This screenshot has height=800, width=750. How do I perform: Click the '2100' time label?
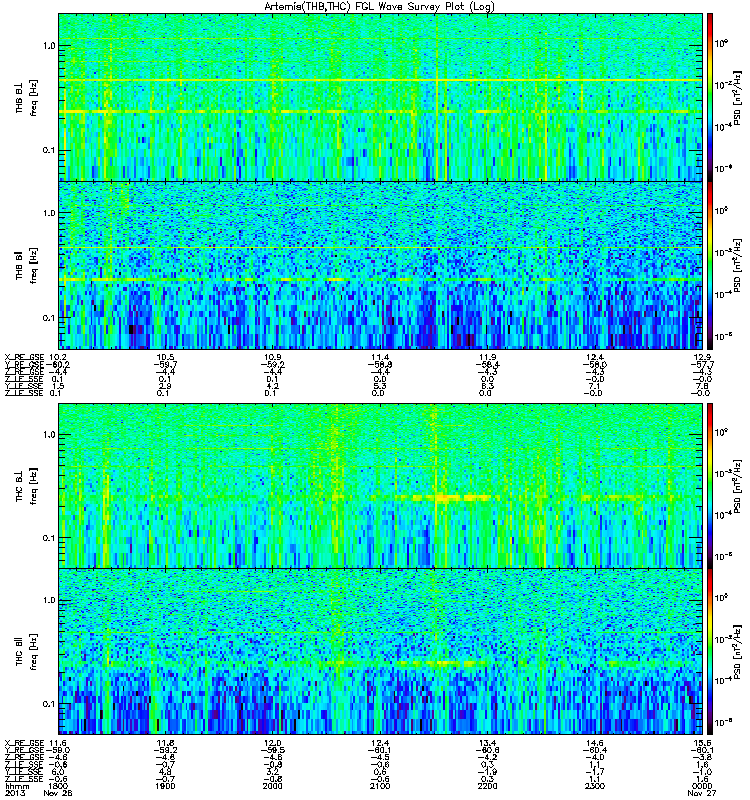click(380, 786)
